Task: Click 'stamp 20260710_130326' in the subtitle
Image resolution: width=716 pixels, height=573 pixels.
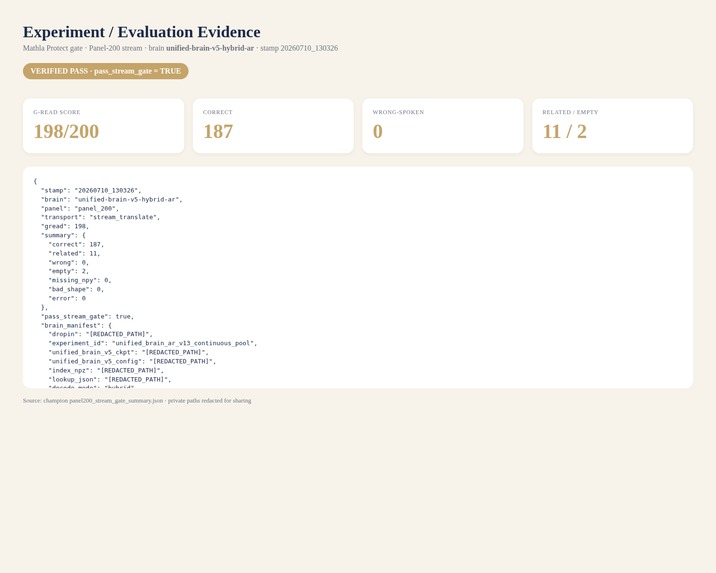Action: (x=299, y=48)
